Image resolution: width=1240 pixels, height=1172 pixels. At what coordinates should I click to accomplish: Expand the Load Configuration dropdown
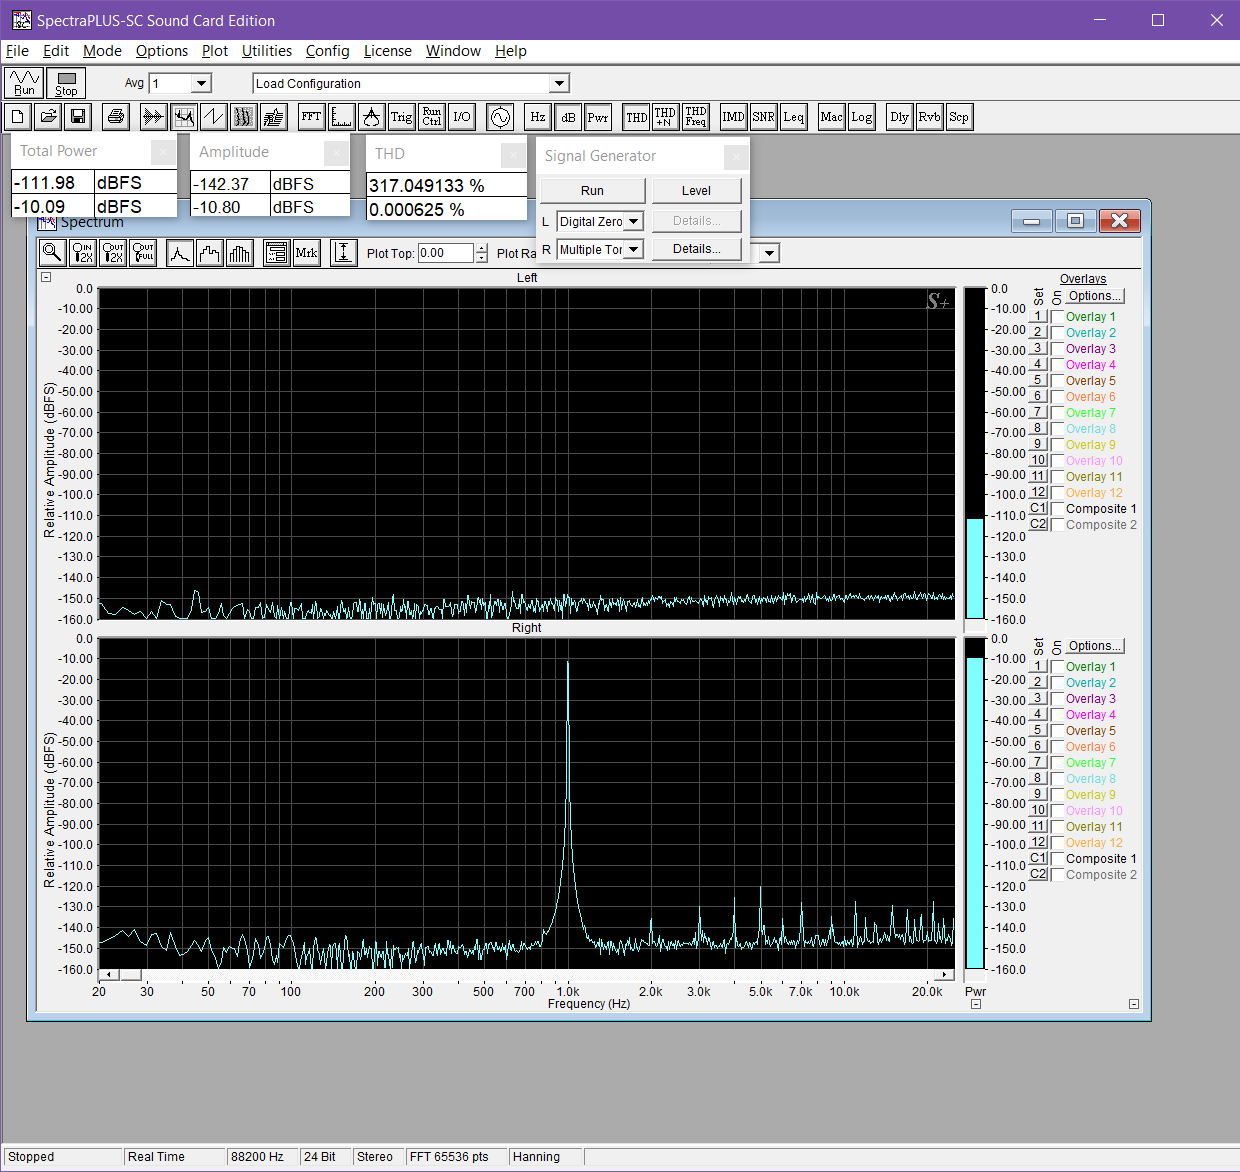tap(560, 84)
